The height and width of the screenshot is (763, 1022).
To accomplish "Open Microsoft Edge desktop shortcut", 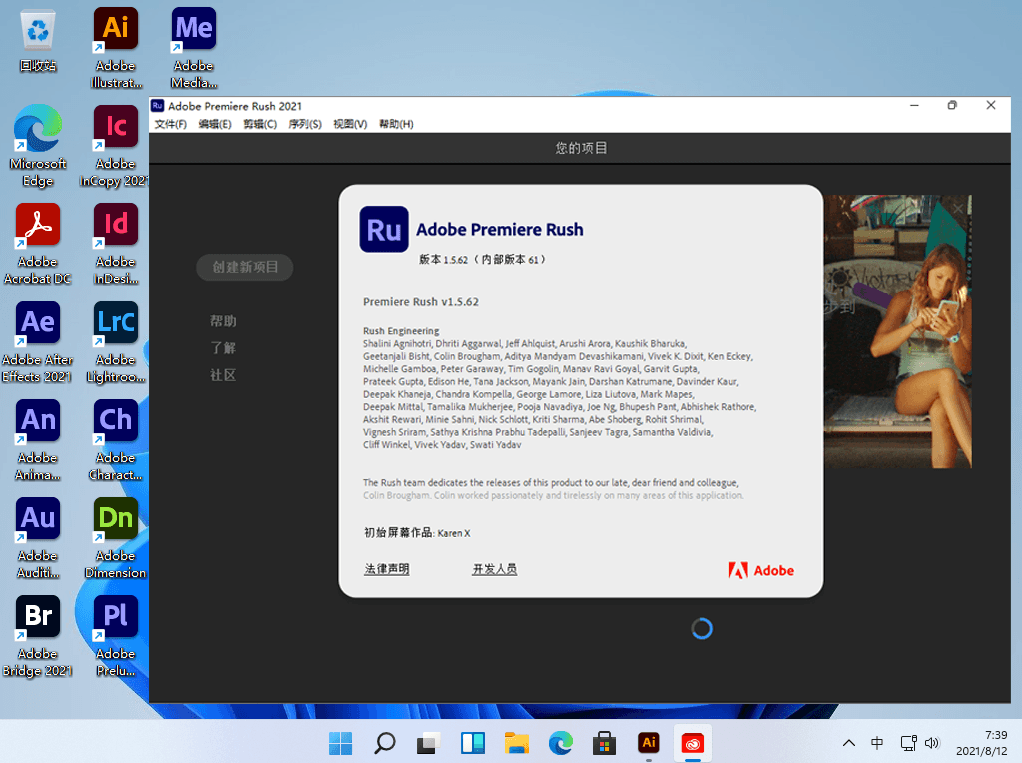I will tap(38, 146).
